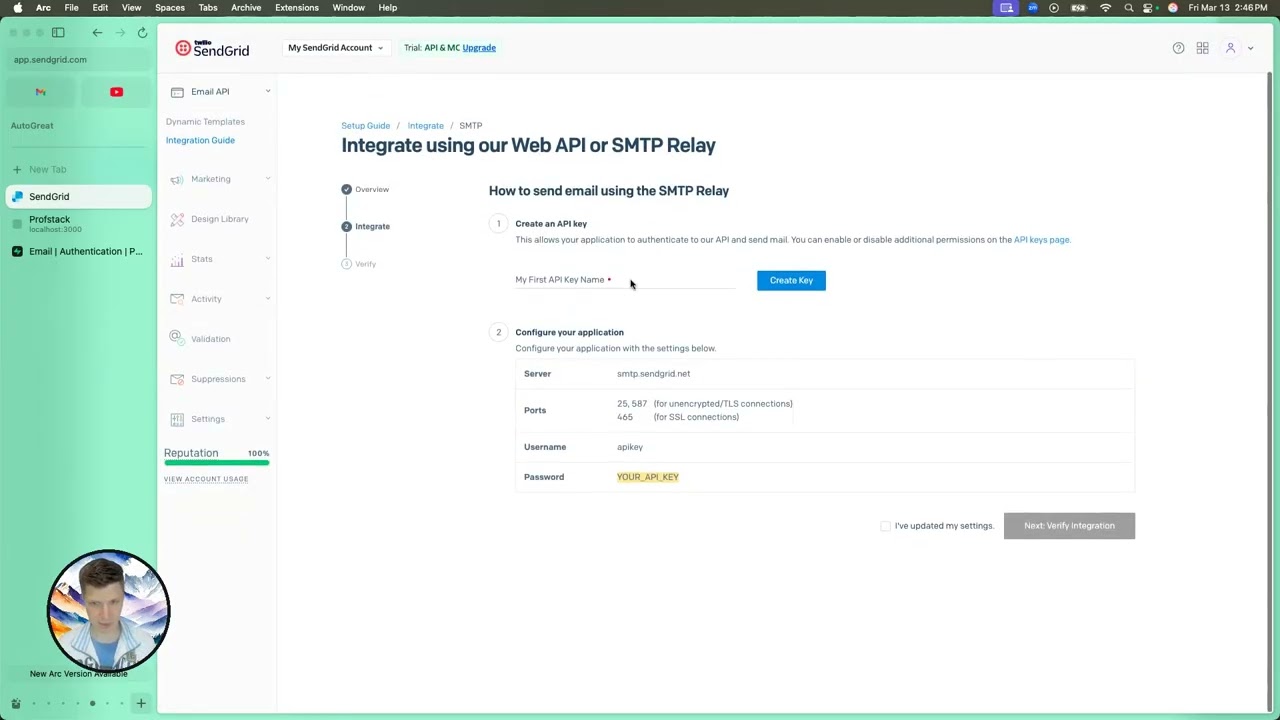The height and width of the screenshot is (720, 1280).
Task: Click the browser forward arrow
Action: click(120, 33)
